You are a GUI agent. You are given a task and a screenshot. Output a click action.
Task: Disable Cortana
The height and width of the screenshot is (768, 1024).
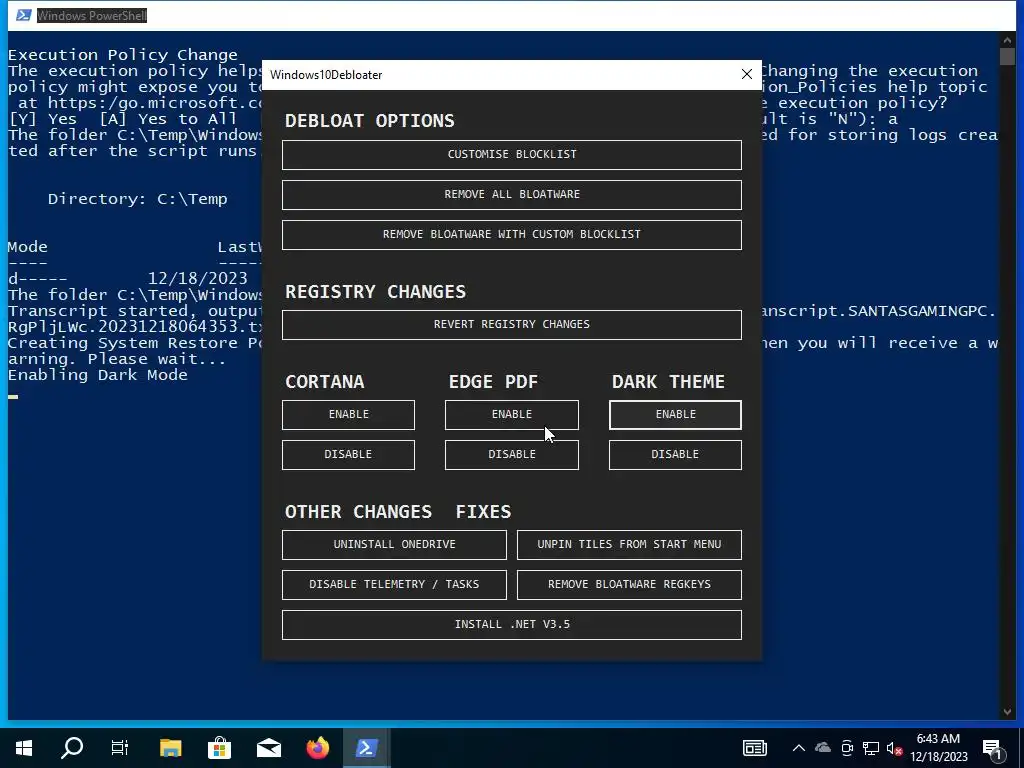point(348,455)
